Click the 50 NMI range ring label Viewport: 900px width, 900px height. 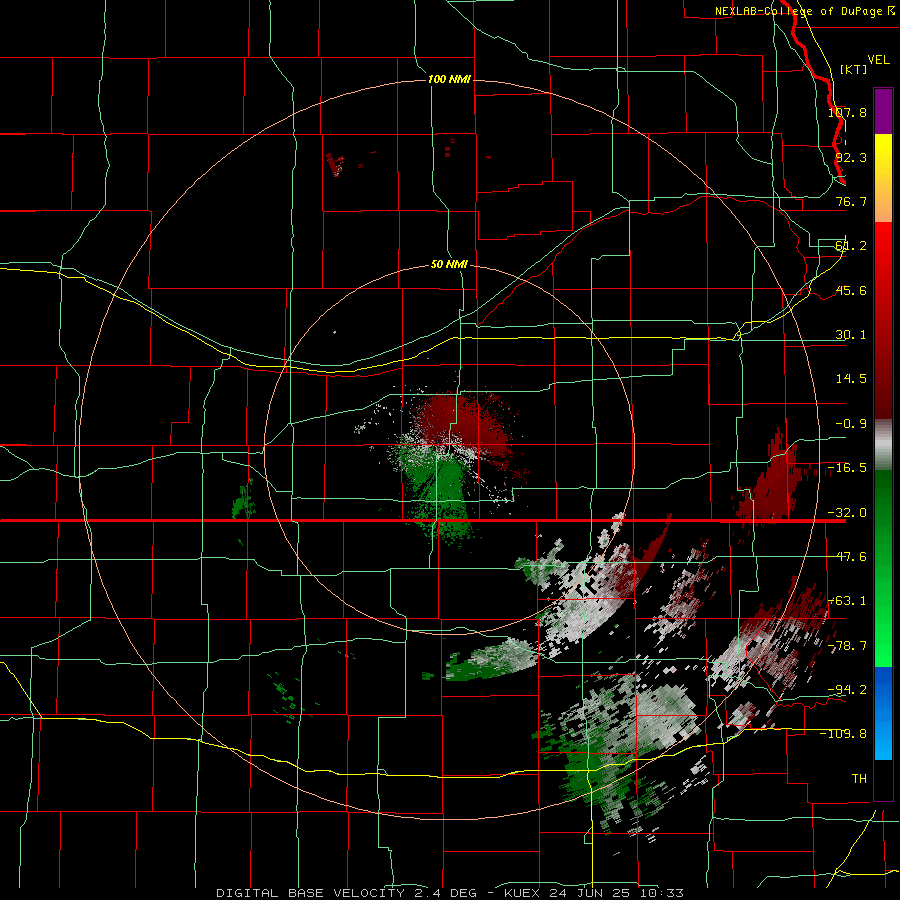coord(449,265)
